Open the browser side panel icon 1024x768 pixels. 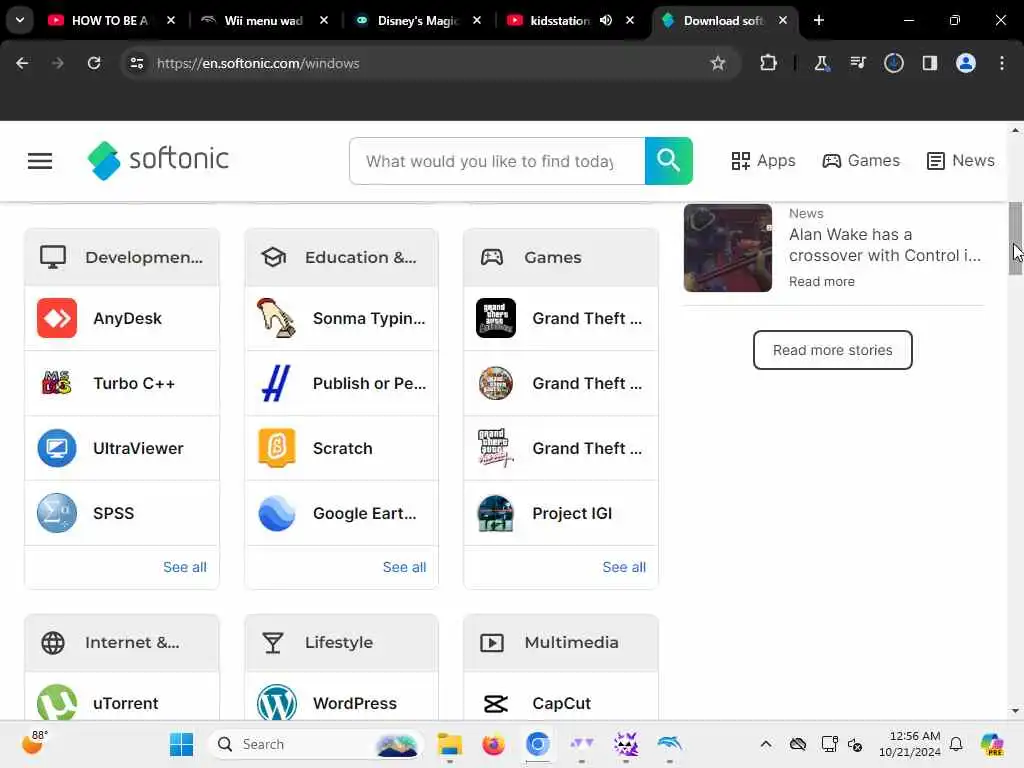pos(929,63)
